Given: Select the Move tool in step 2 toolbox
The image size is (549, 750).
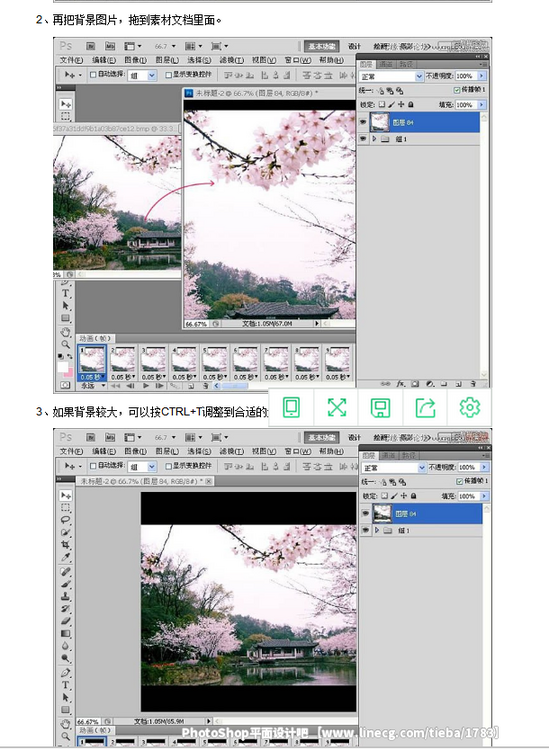Looking at the screenshot, I should pyautogui.click(x=66, y=104).
